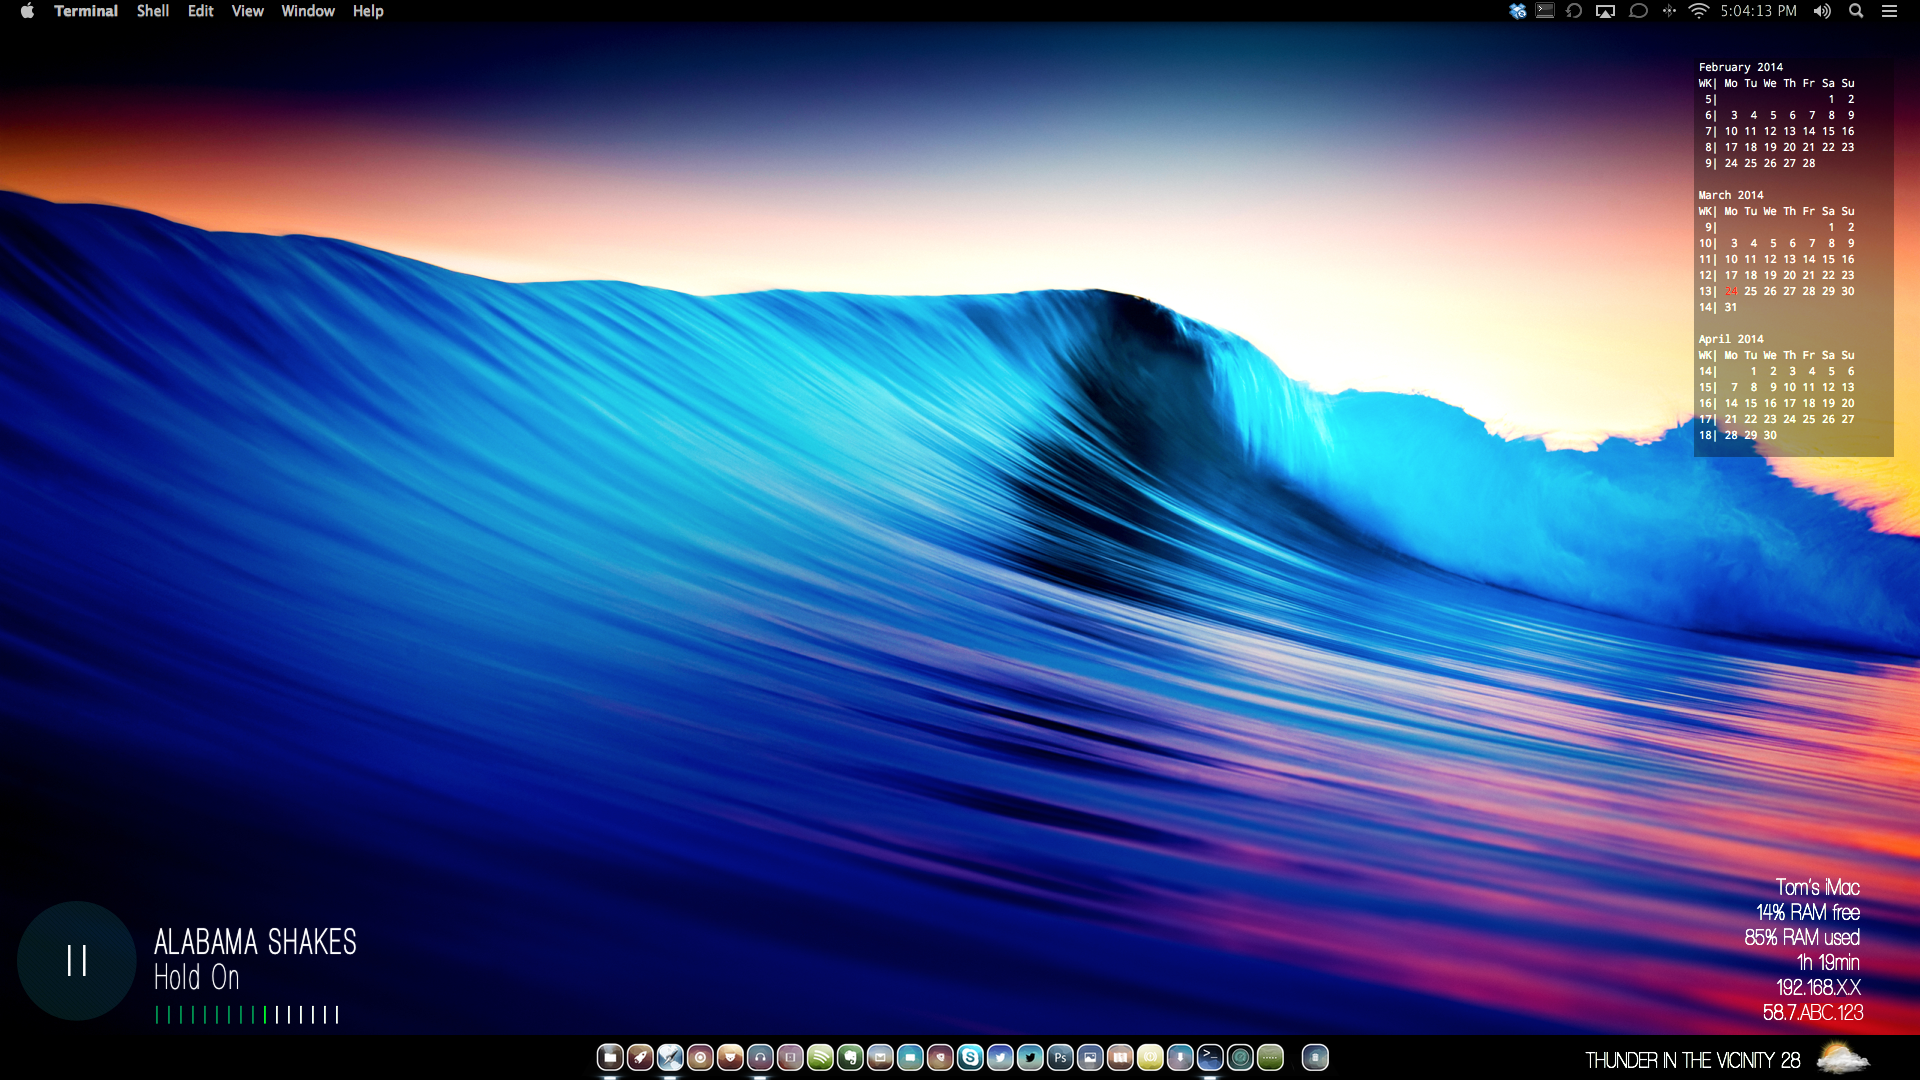Launch Photoshop from the dock
The width and height of the screenshot is (1920, 1080).
1060,1057
